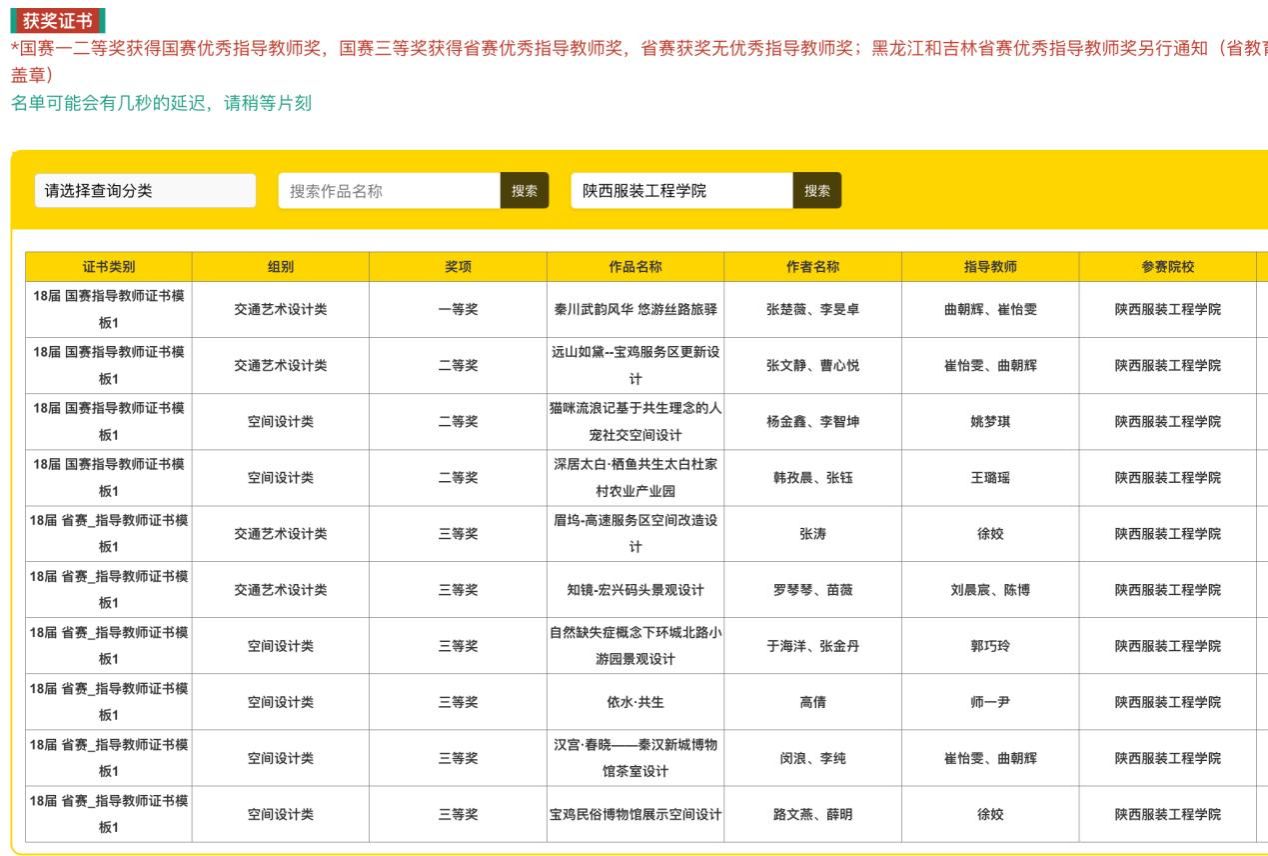Viewport: 1268px width, 856px height.
Task: Click the 组别 column header
Action: coord(281,267)
